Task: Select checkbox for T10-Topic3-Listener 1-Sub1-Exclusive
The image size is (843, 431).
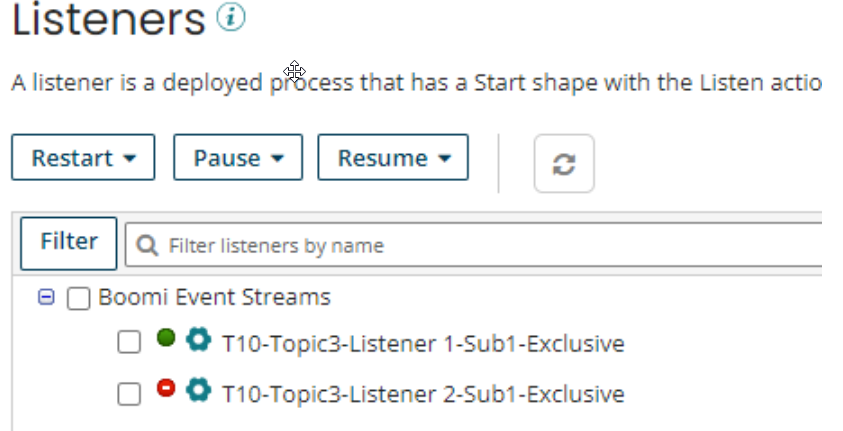Action: click(x=129, y=343)
